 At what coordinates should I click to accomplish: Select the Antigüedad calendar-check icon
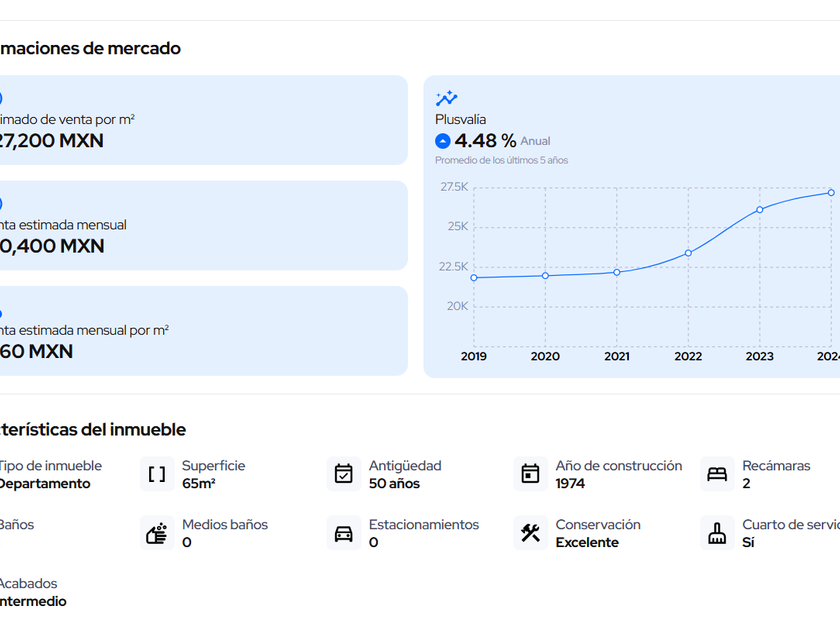coord(344,474)
